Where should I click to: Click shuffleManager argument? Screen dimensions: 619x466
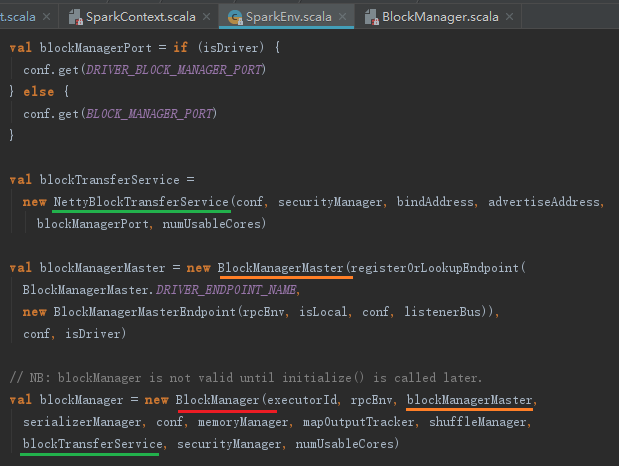pyautogui.click(x=478, y=422)
